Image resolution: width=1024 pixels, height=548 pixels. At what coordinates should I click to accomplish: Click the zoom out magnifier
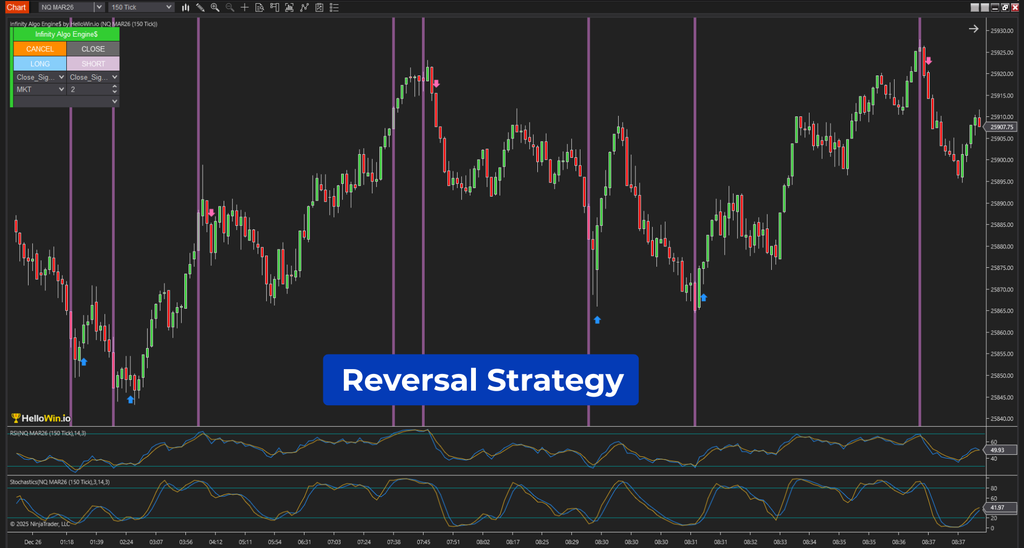(x=230, y=7)
